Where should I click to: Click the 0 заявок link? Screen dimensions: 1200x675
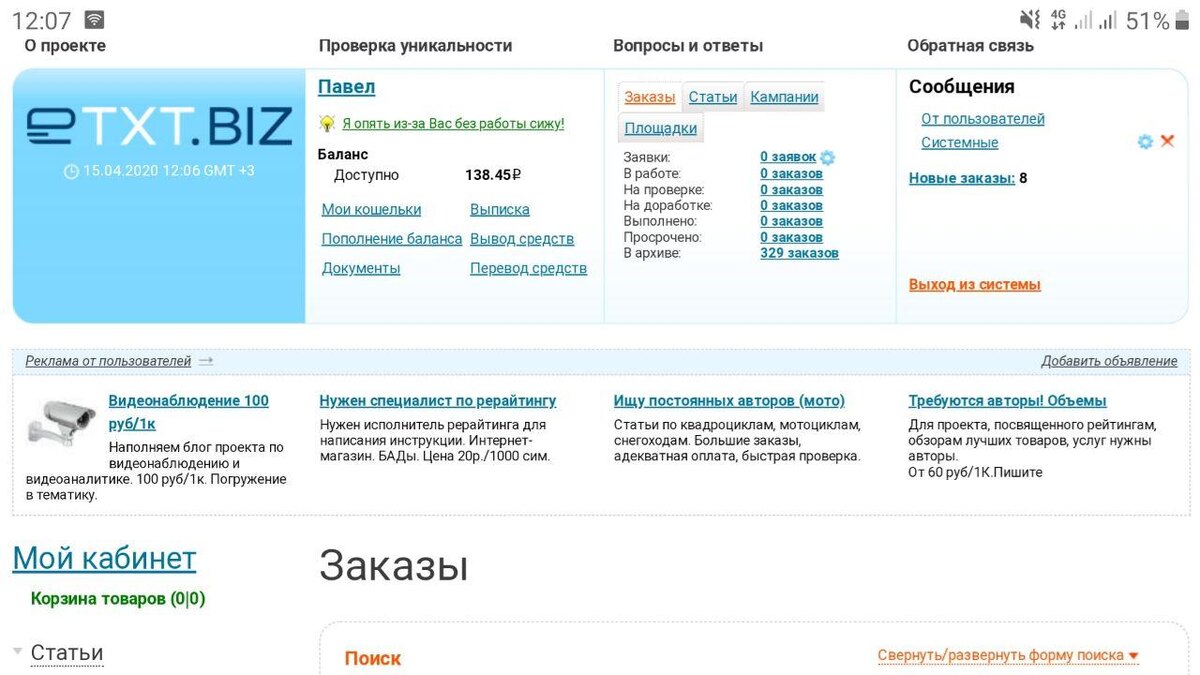click(788, 157)
